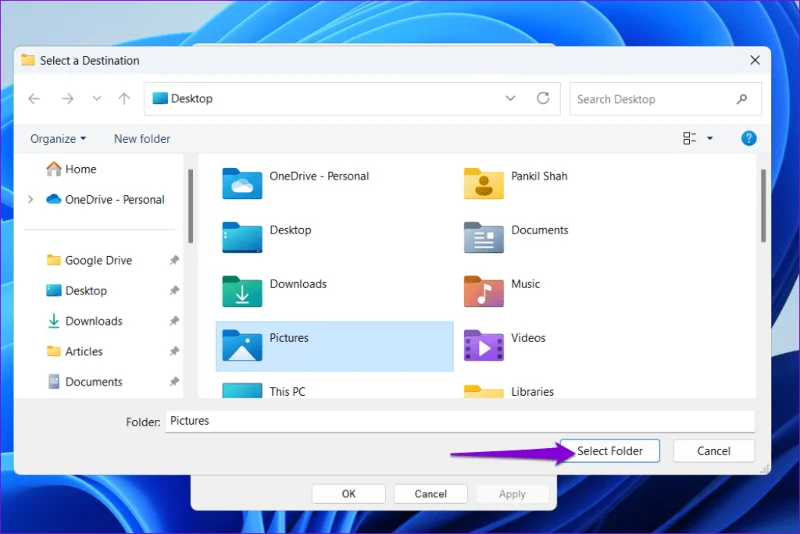Screen dimensions: 800x534
Task: Click the pin icon beside sidebar Downloads
Action: [x=174, y=321]
